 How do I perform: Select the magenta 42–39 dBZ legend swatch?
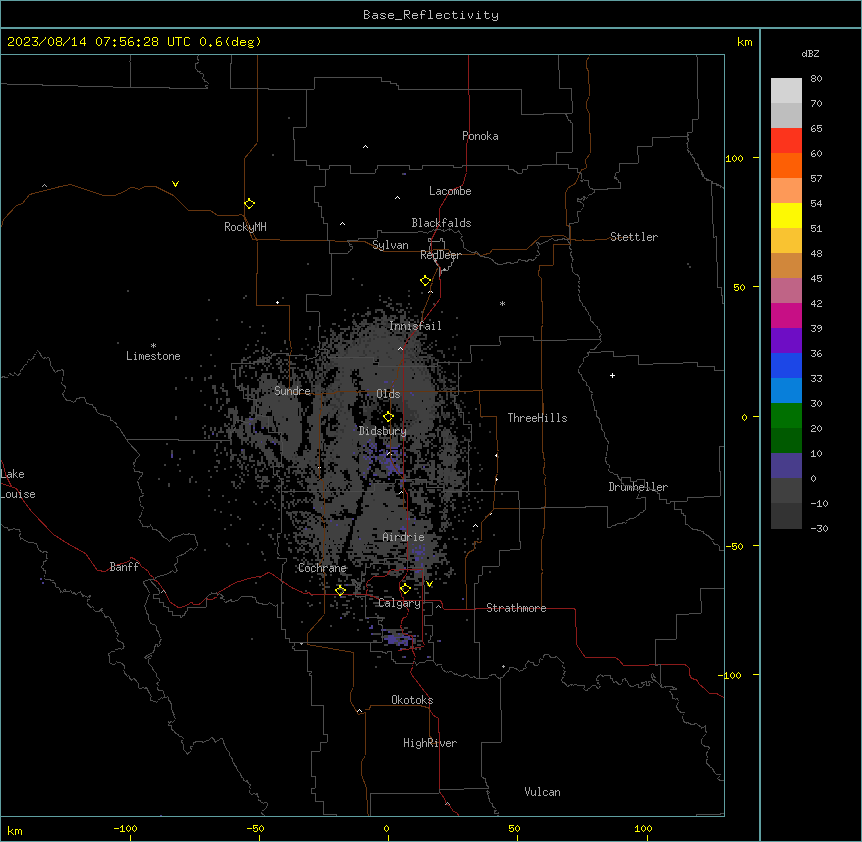[x=786, y=315]
